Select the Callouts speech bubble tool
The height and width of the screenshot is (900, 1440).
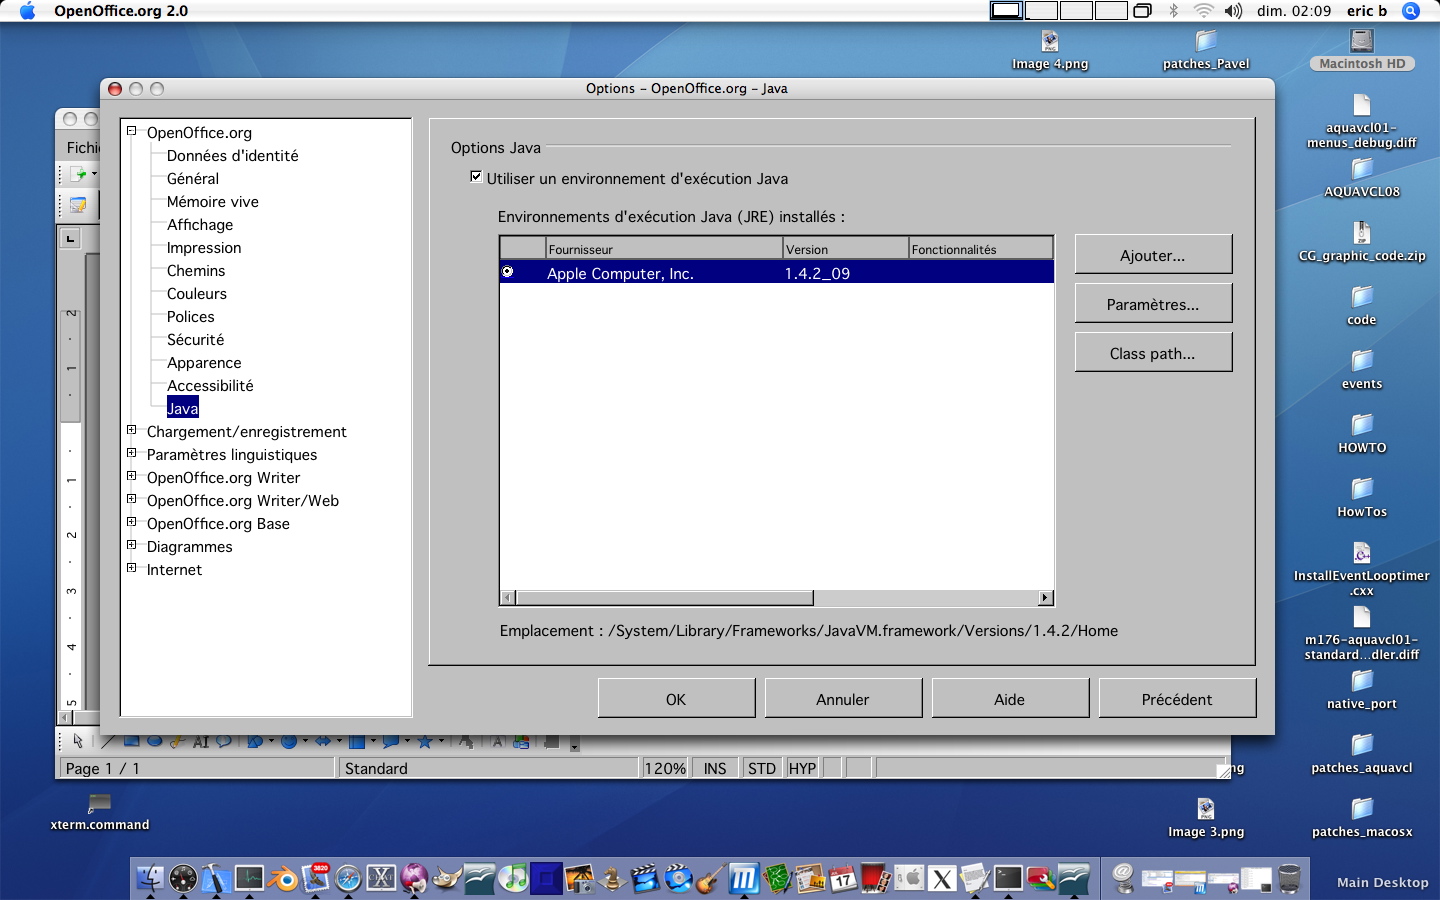[224, 741]
